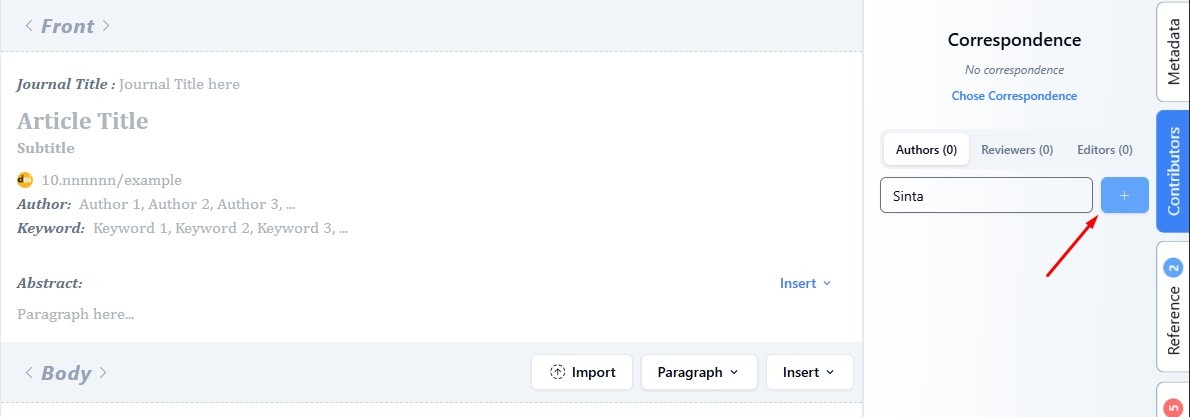Click the plus button to add author
Viewport: 1190px width, 417px height.
[1124, 195]
